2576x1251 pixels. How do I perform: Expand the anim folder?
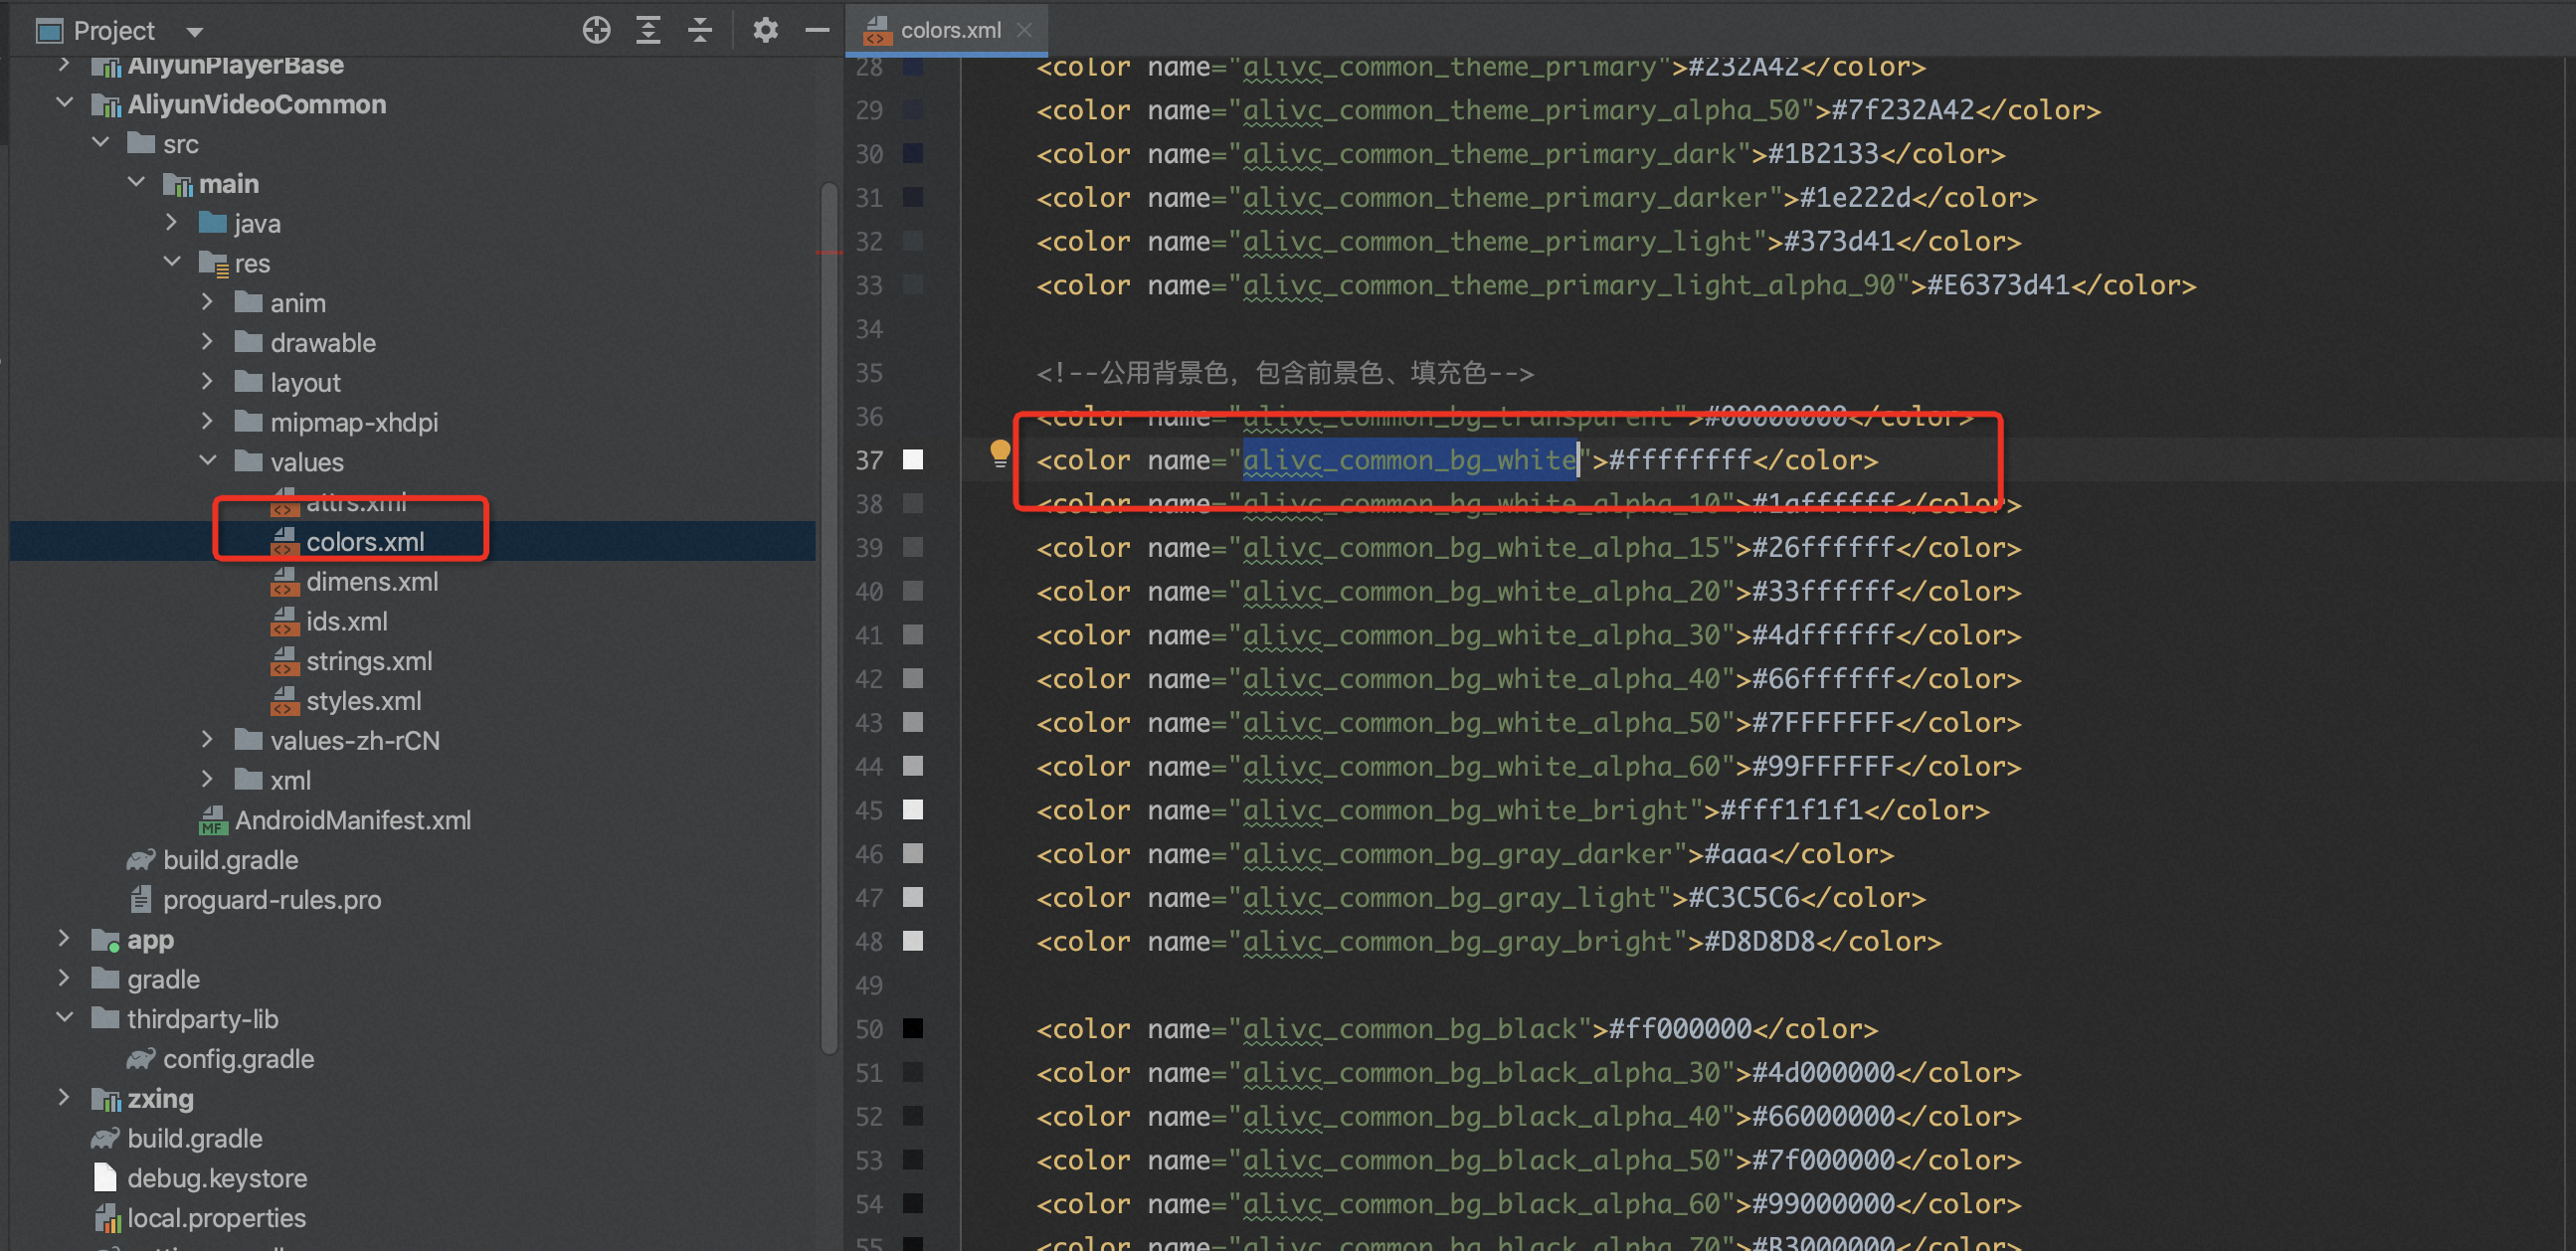[207, 302]
